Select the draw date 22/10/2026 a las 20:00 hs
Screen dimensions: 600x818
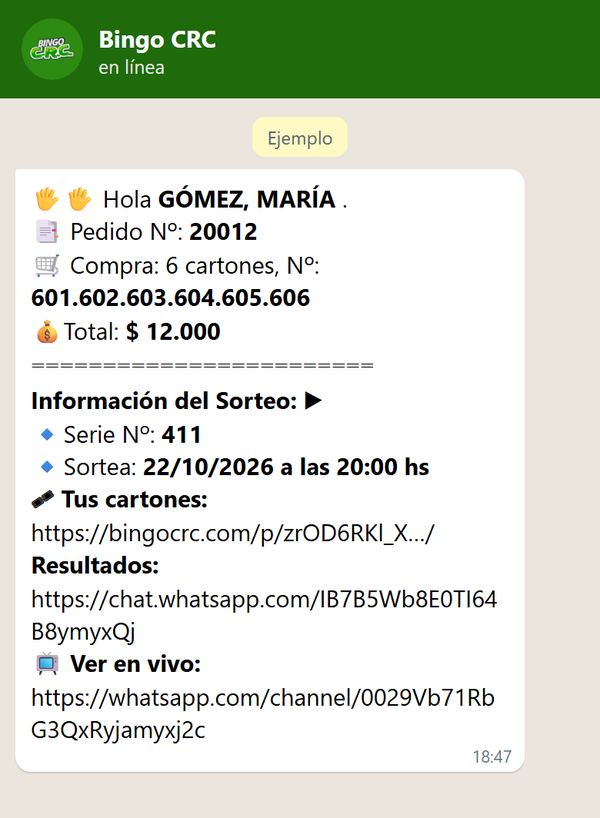[286, 467]
